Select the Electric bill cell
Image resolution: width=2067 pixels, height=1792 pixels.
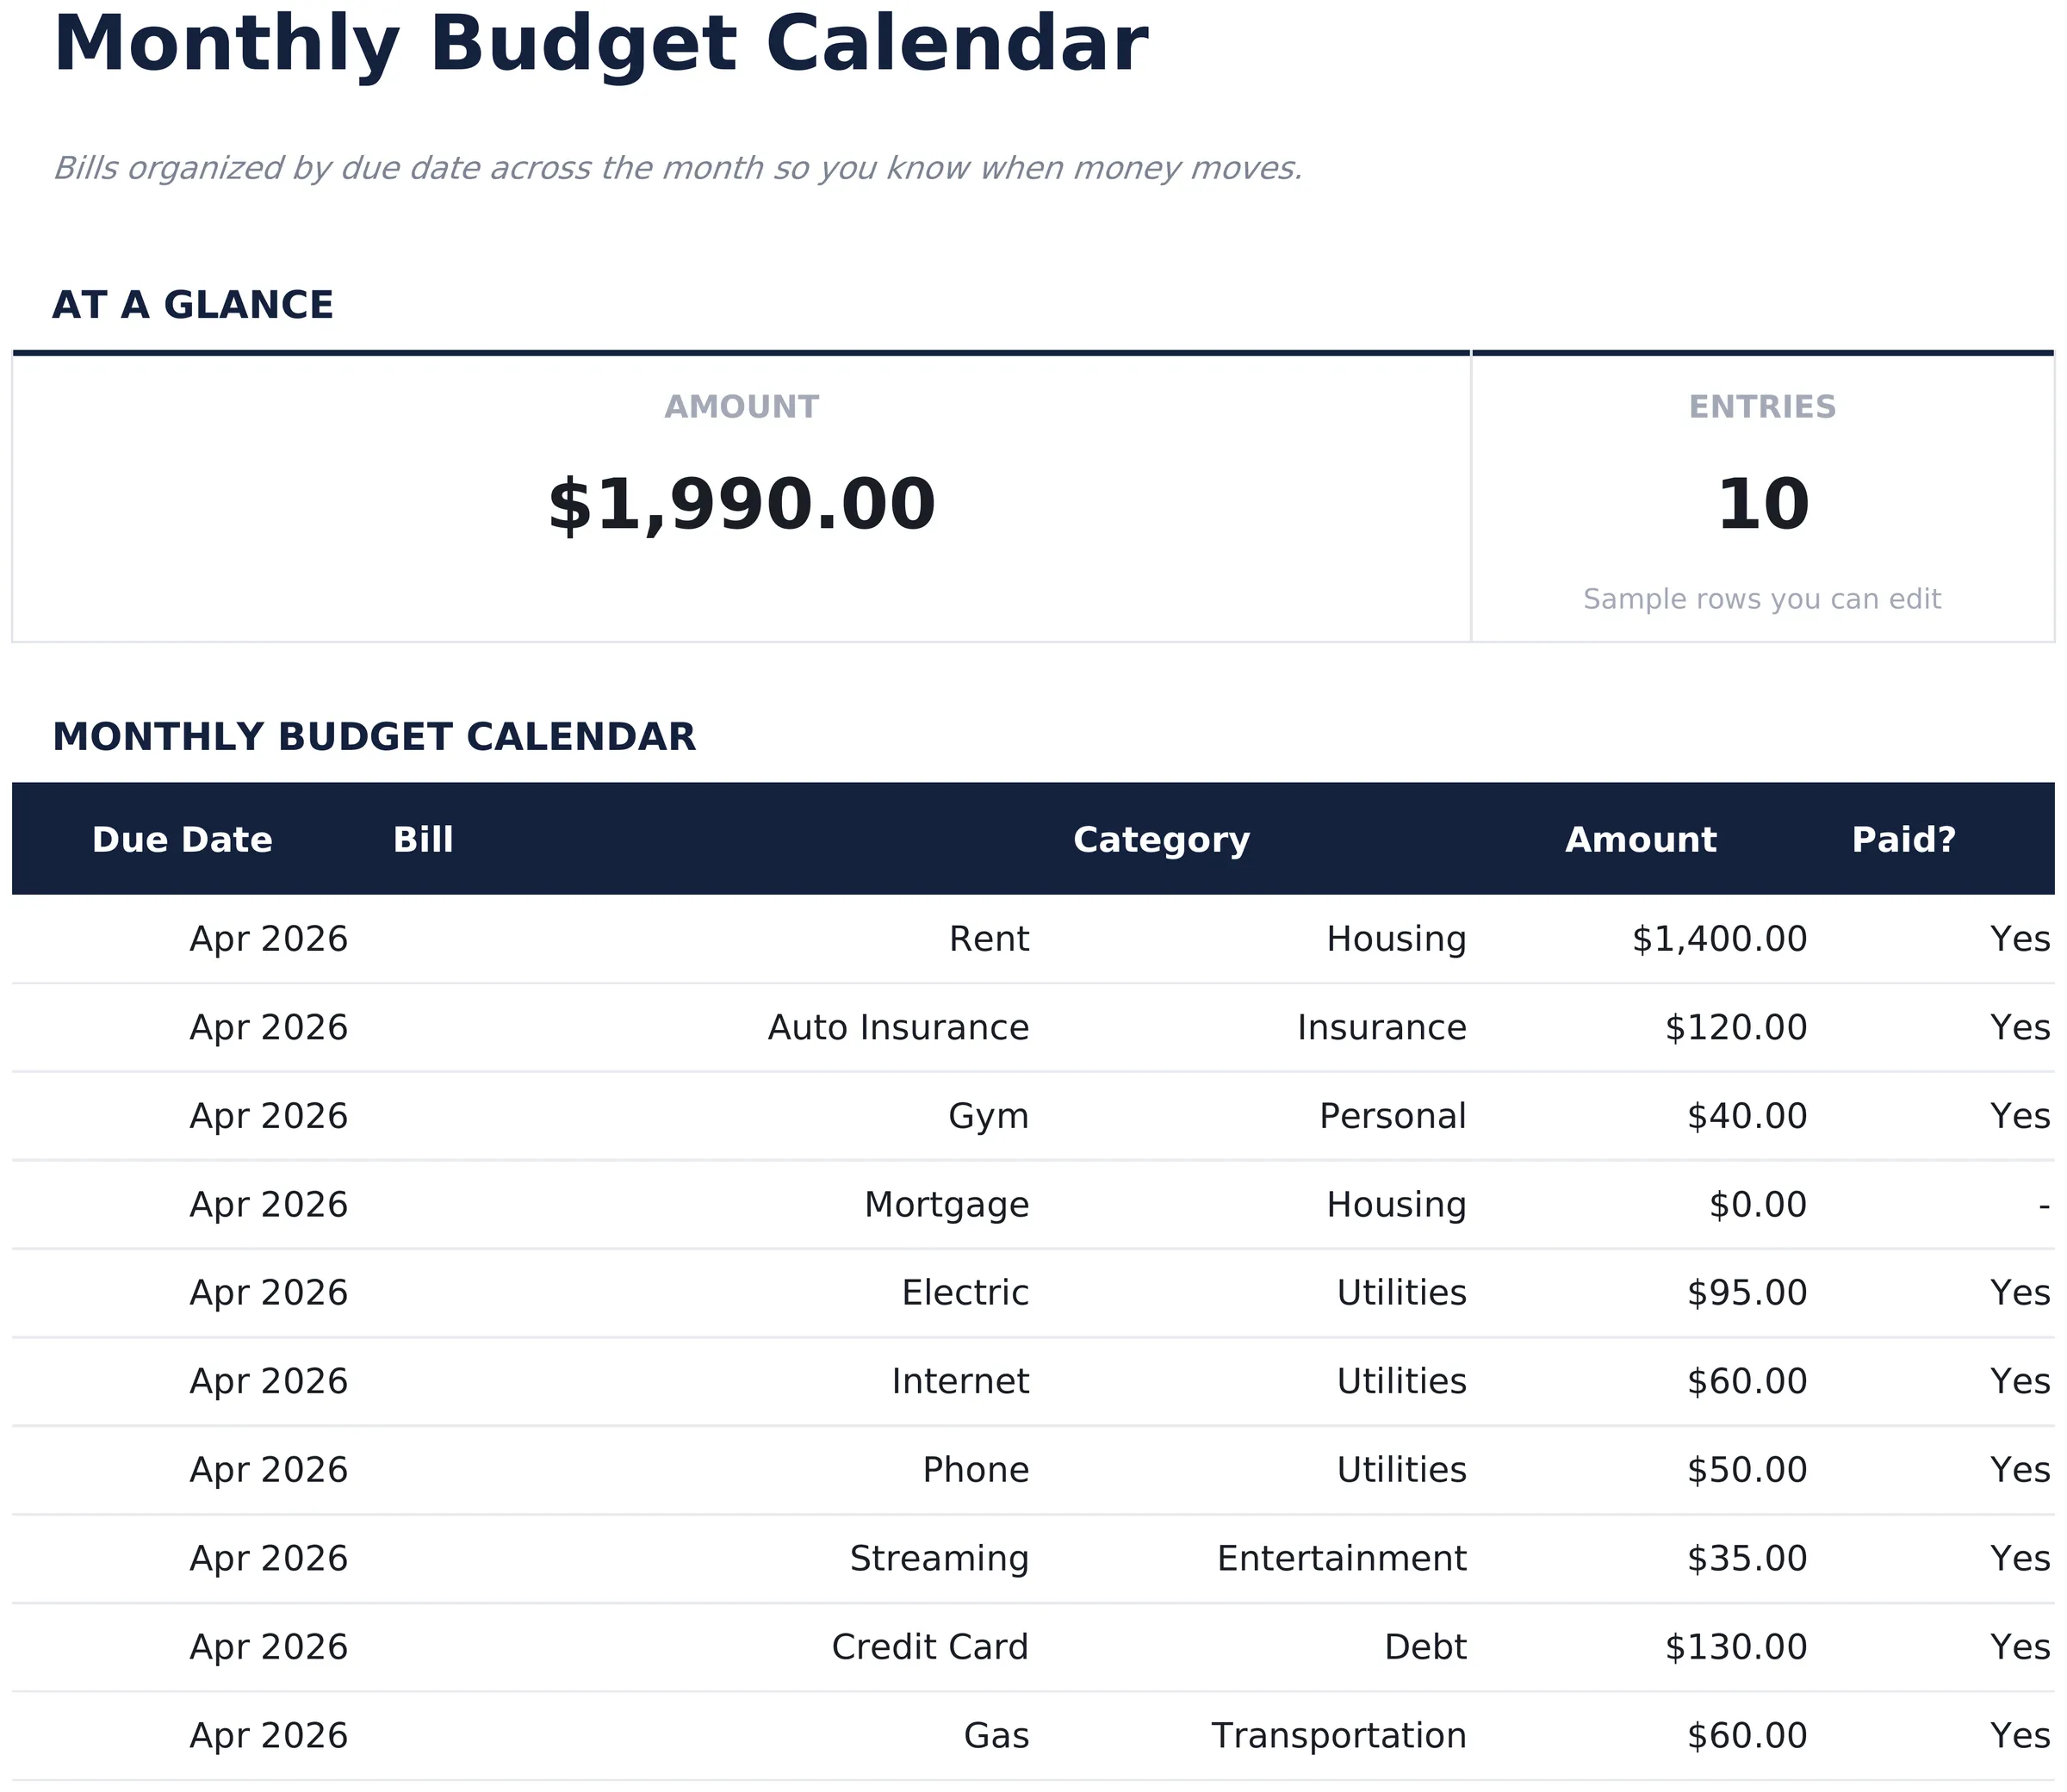pyautogui.click(x=965, y=1293)
